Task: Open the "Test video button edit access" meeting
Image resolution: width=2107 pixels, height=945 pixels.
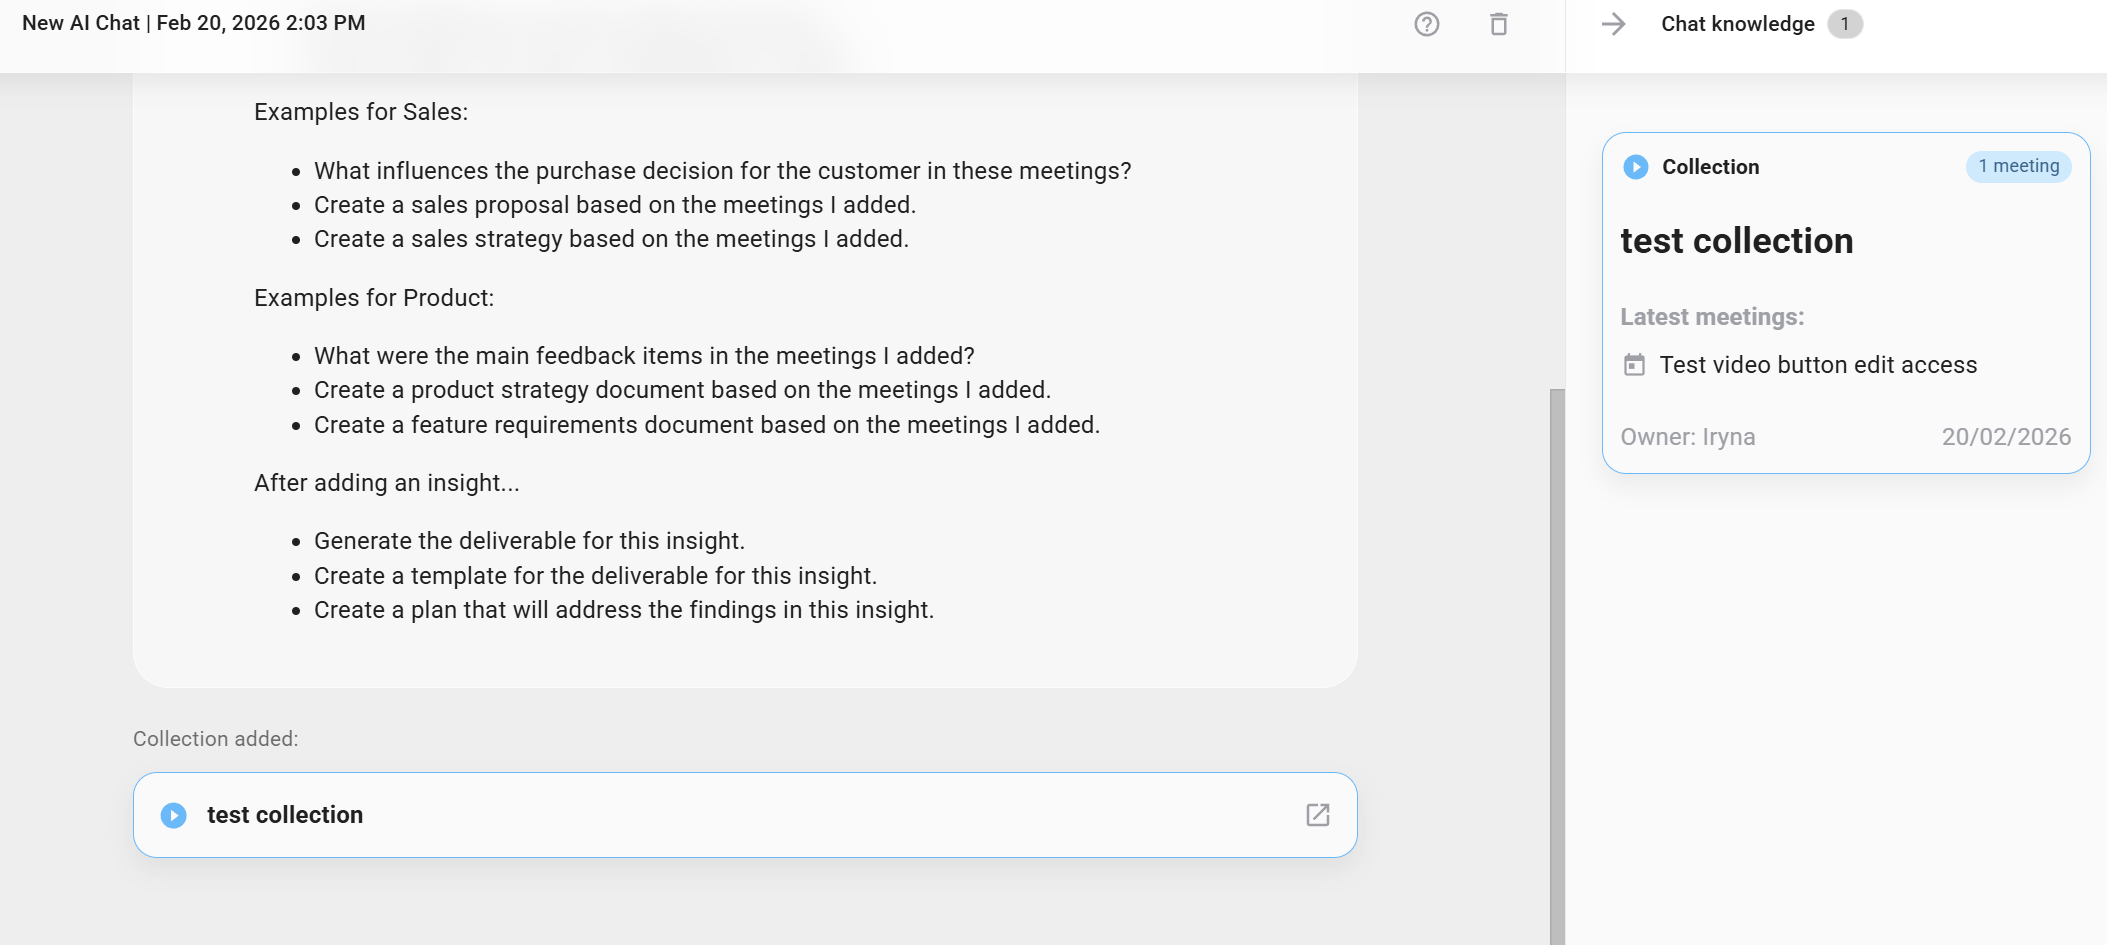Action: (1818, 365)
